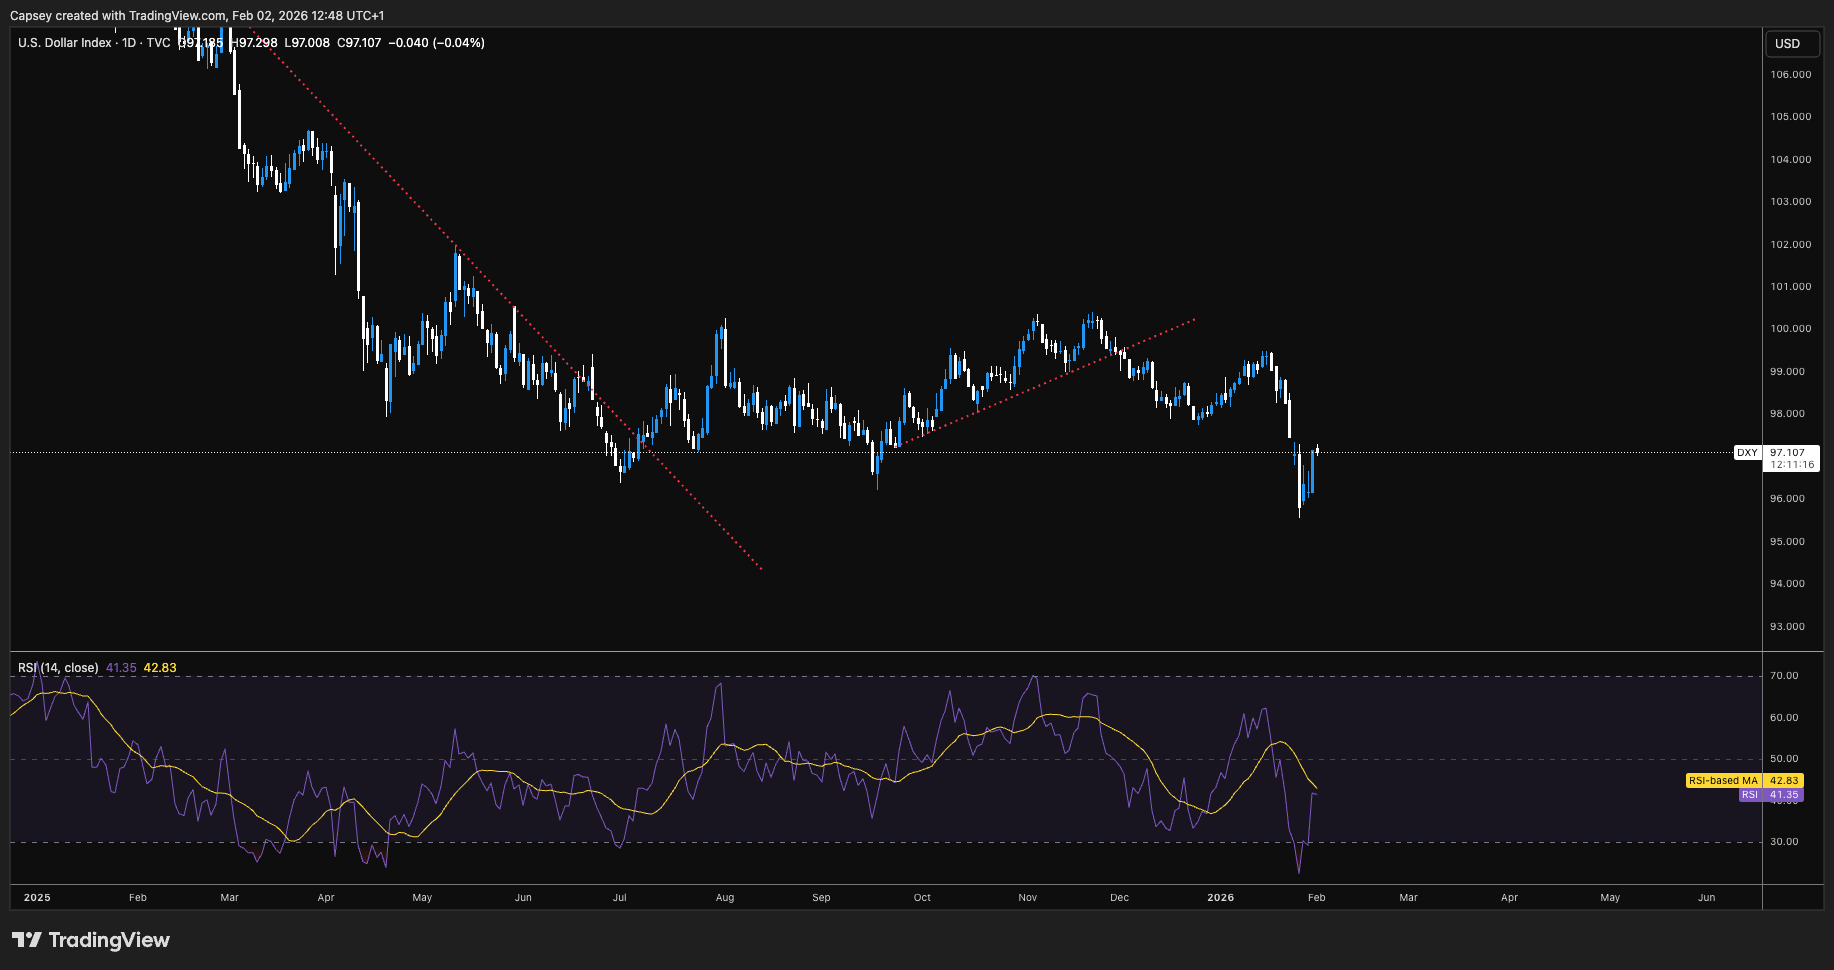Click the 70.00 level on the RSI scale

tap(1784, 676)
